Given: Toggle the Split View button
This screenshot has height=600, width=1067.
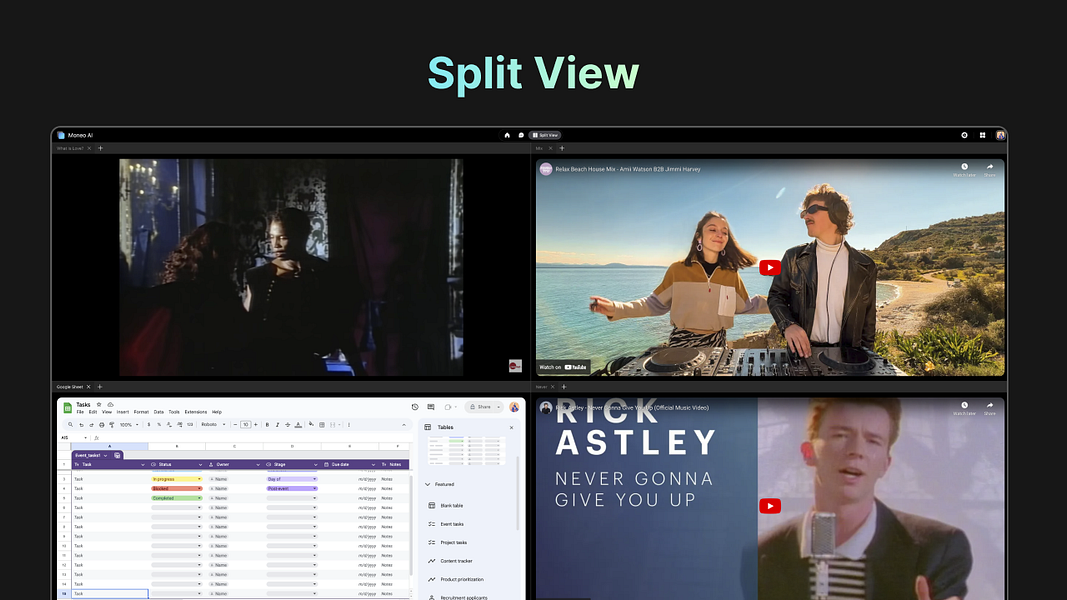Looking at the screenshot, I should [545, 135].
